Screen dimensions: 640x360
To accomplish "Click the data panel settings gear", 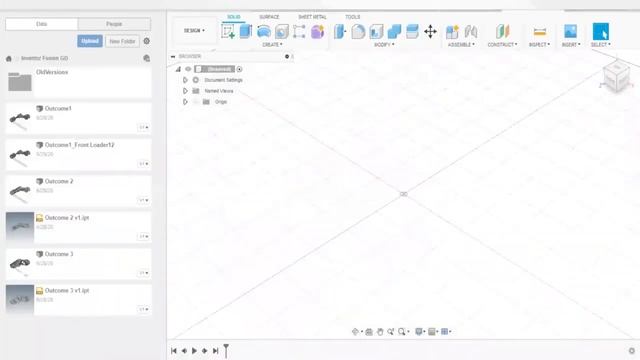I will click(x=147, y=41).
